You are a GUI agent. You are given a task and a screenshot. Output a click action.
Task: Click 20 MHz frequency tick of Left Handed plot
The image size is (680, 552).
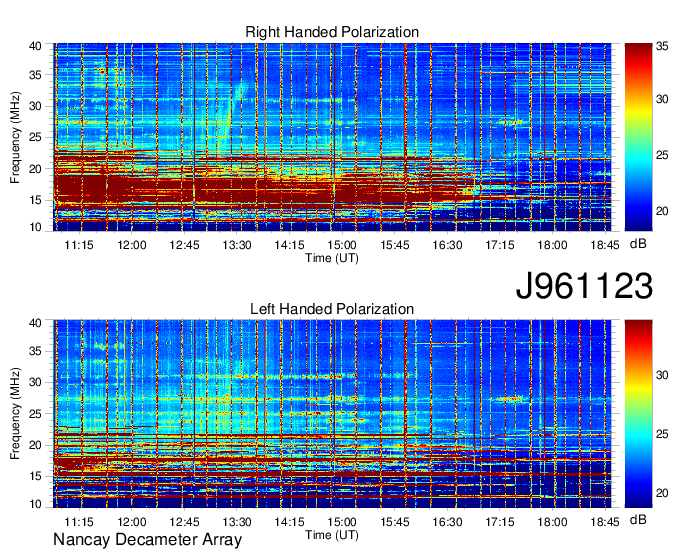click(35, 445)
